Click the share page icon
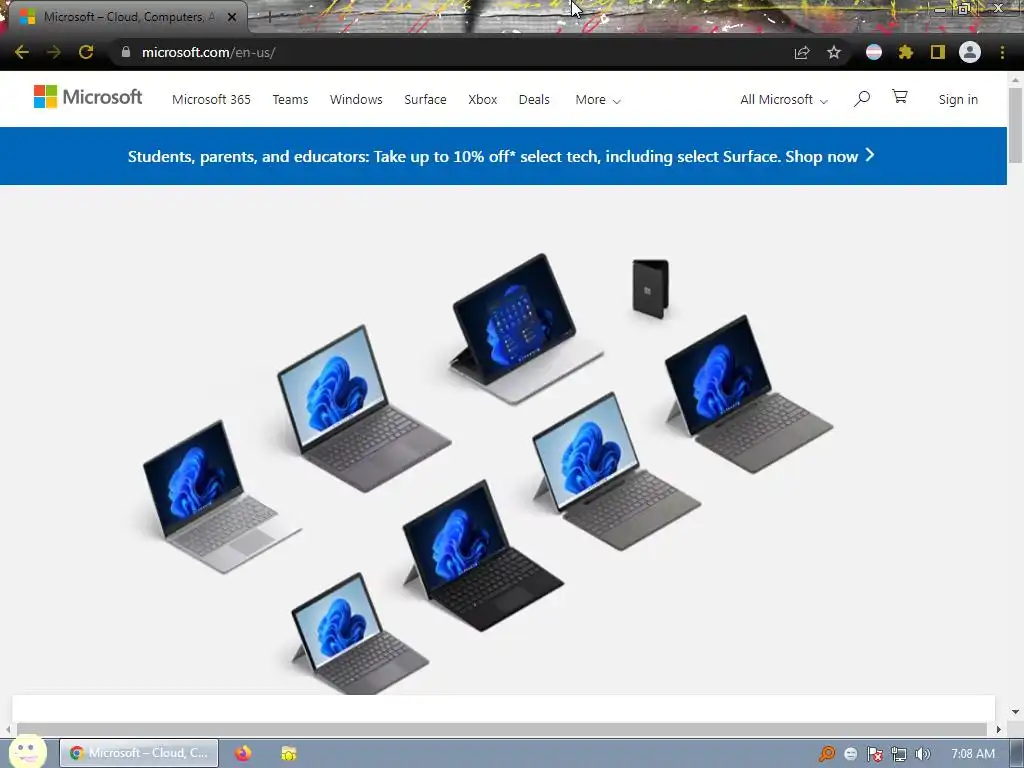 pyautogui.click(x=802, y=52)
